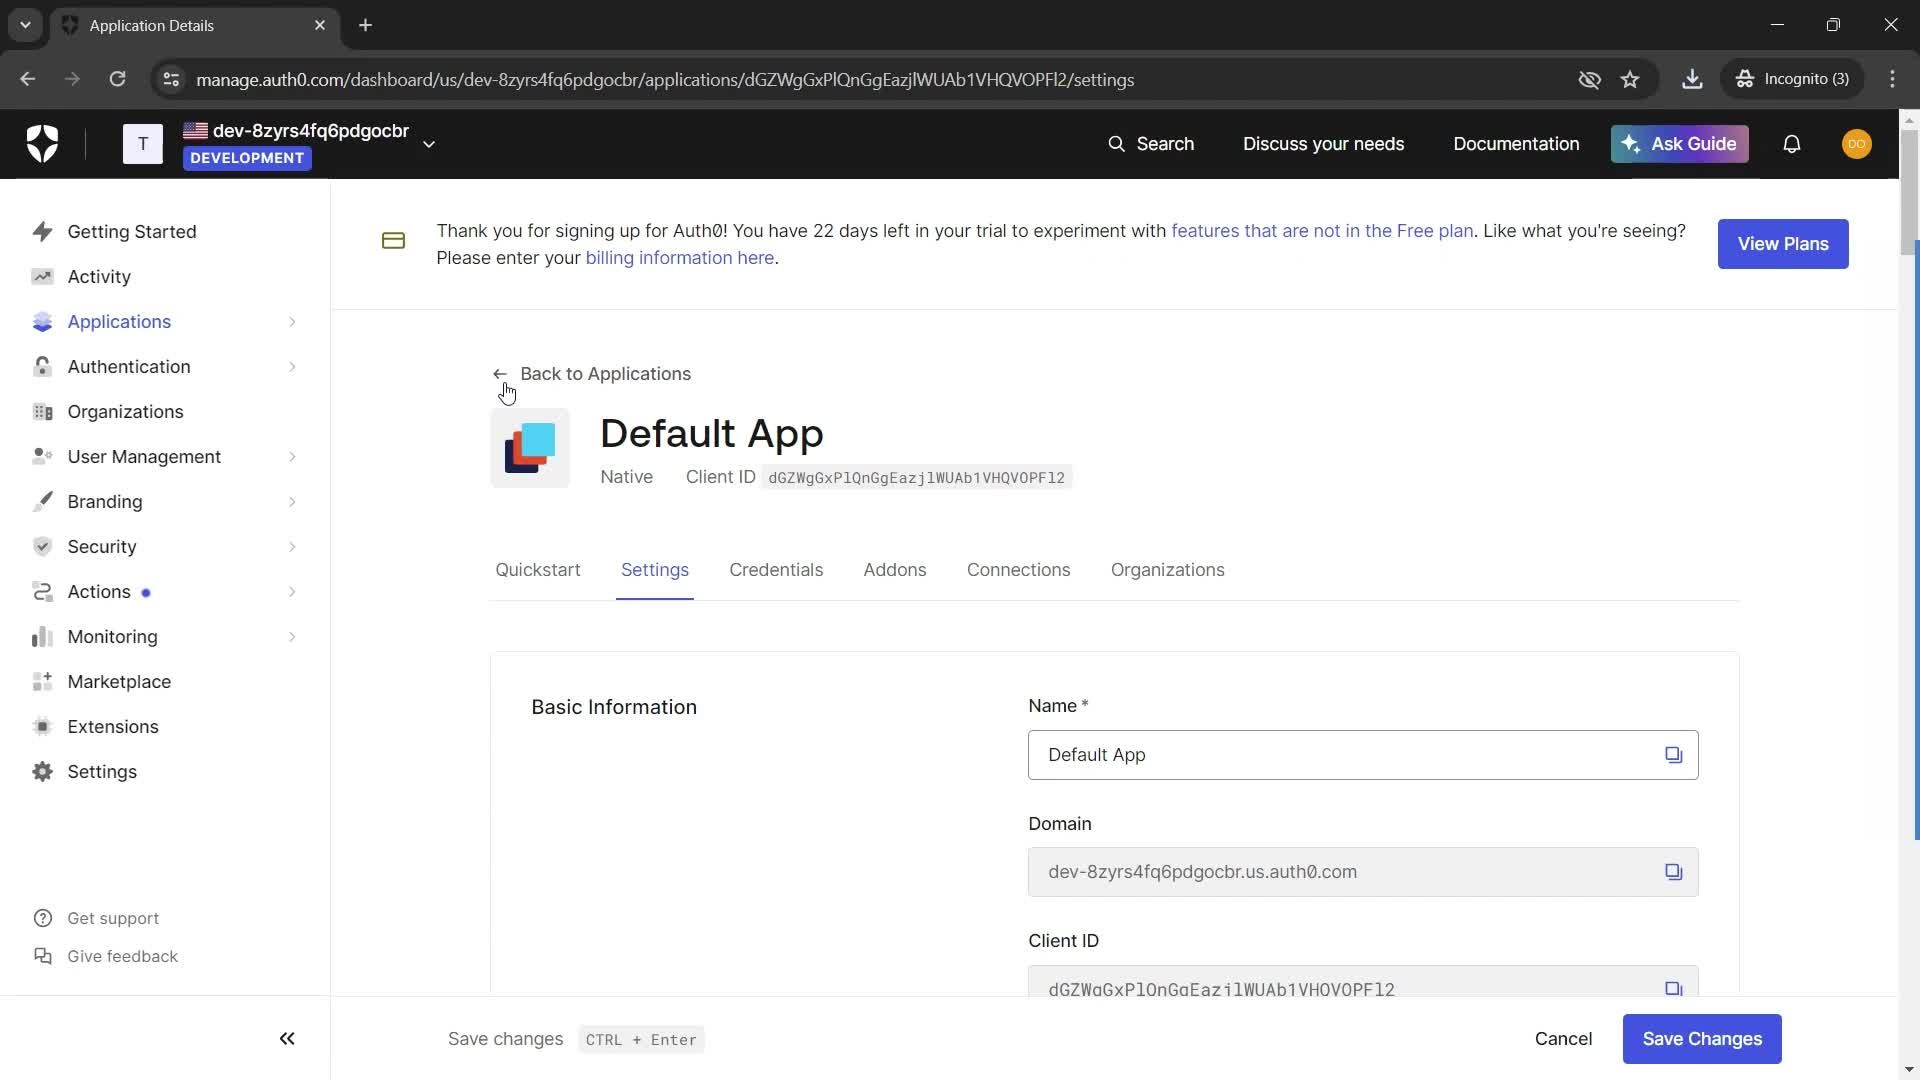Open a new browser tab

365,25
